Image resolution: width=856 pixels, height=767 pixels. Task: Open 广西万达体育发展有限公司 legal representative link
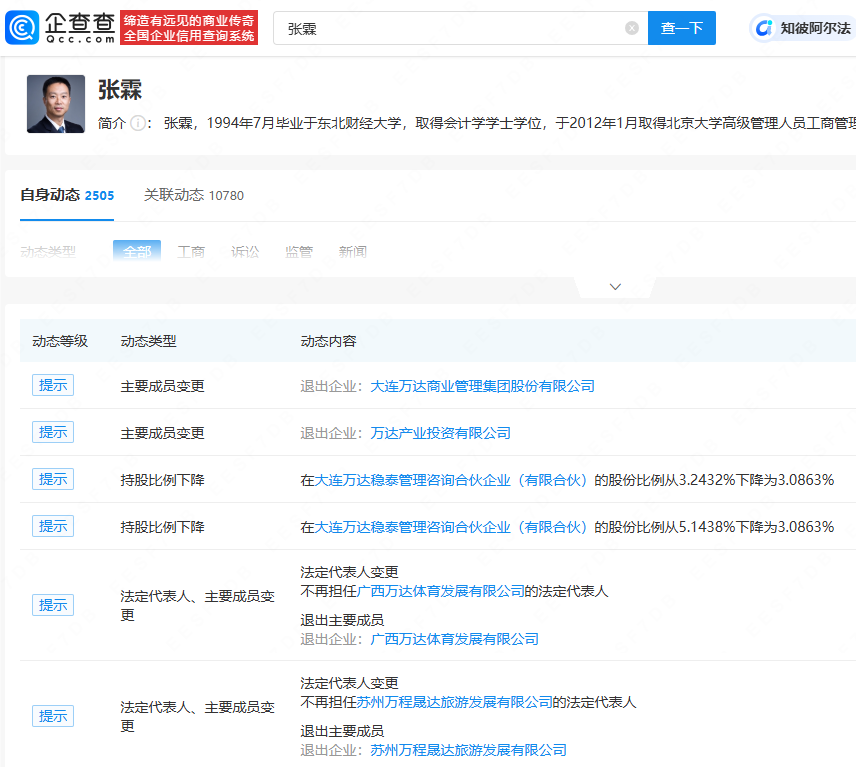[x=441, y=591]
